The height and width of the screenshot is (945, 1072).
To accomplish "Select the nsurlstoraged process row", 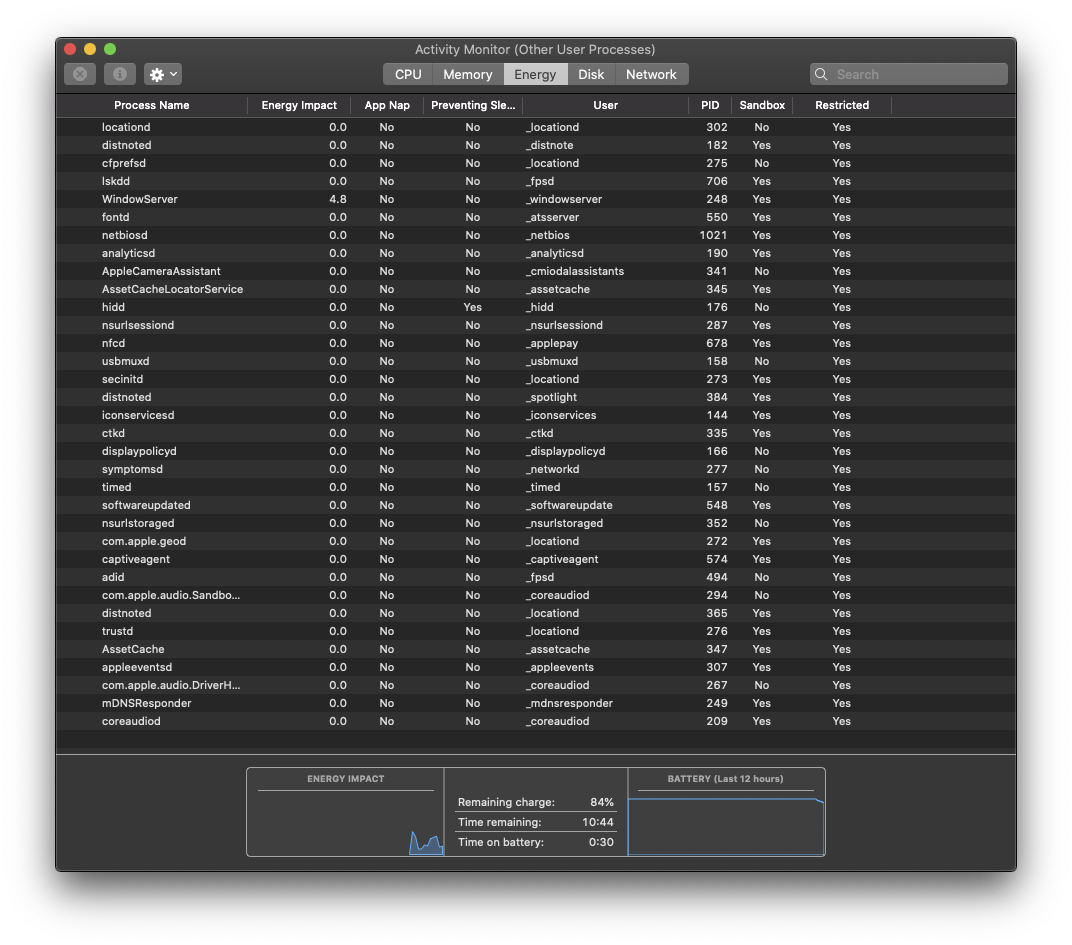I will tap(536, 523).
